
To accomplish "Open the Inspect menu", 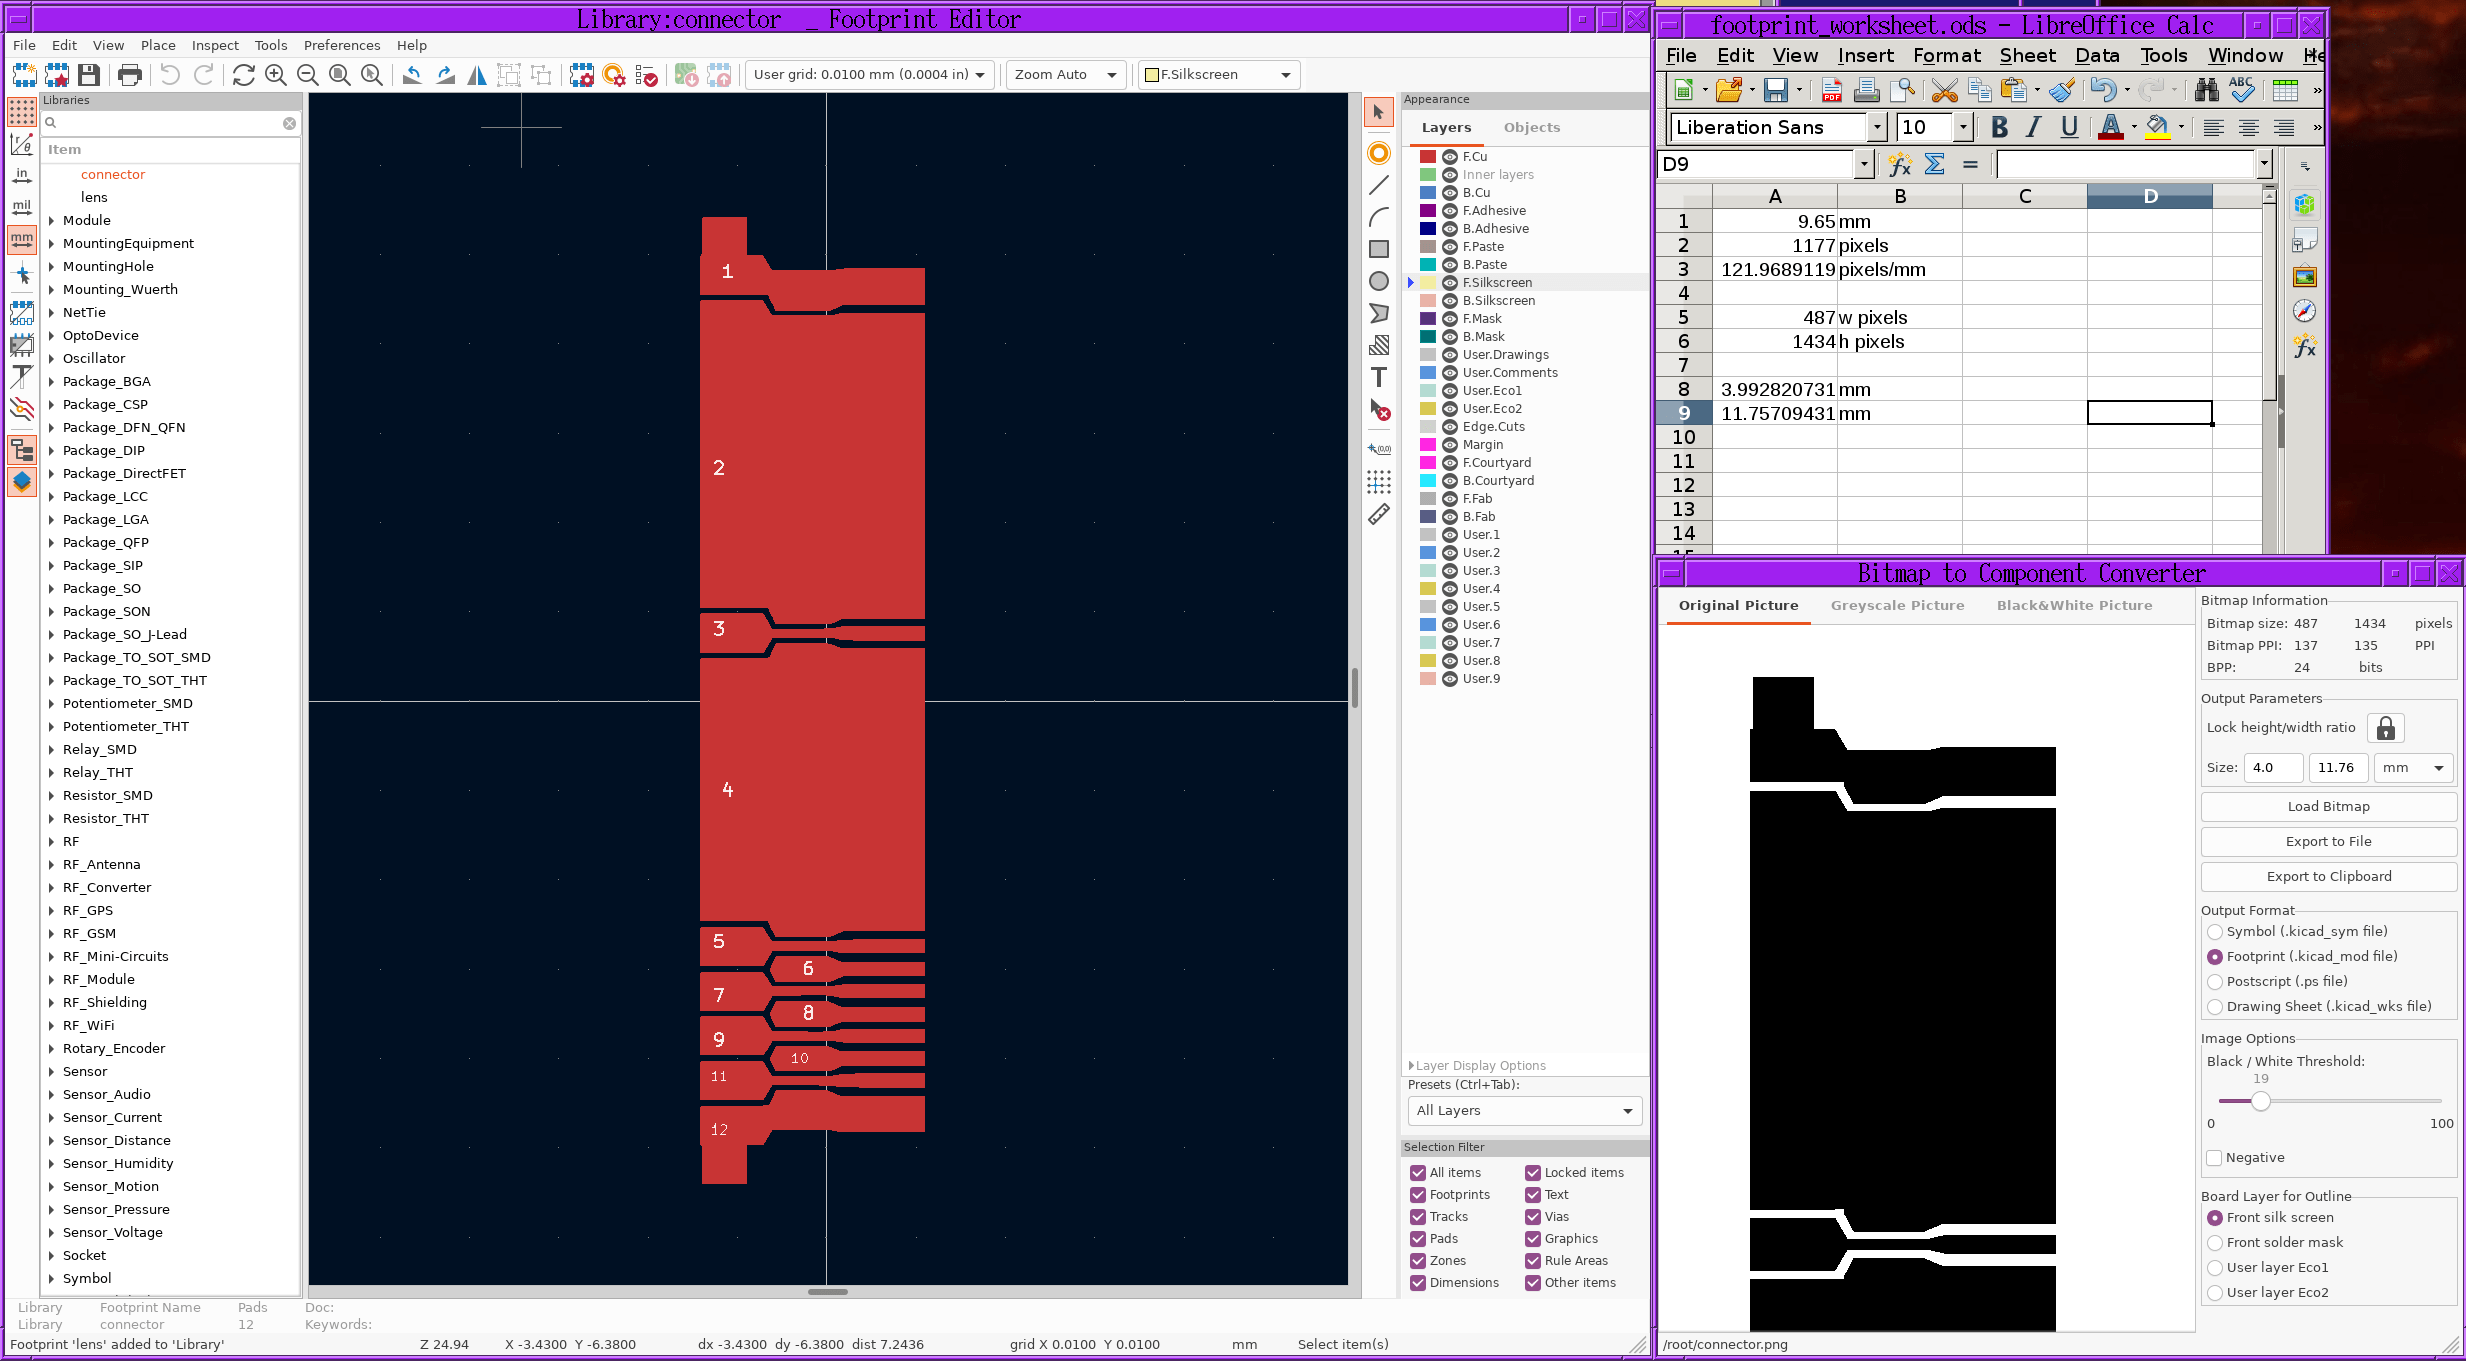I will tap(214, 45).
